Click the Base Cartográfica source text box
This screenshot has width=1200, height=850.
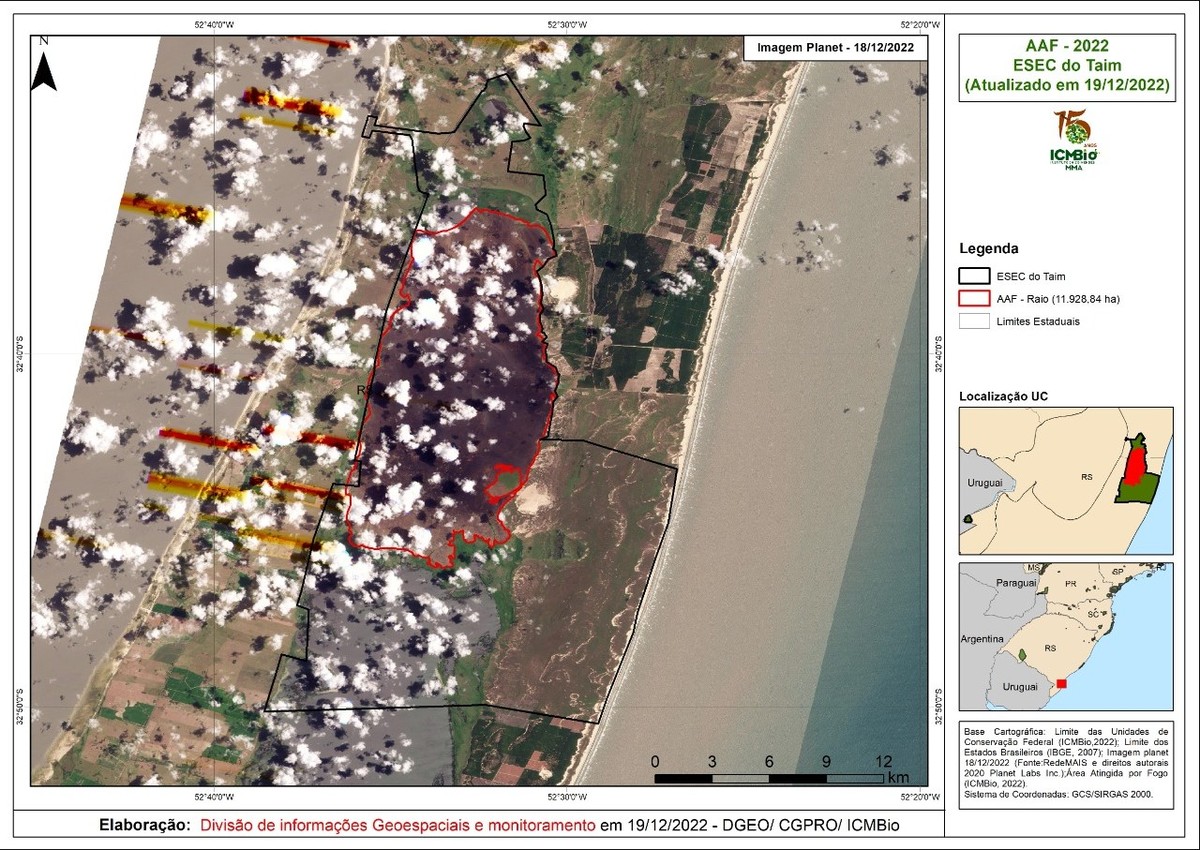pos(1066,760)
